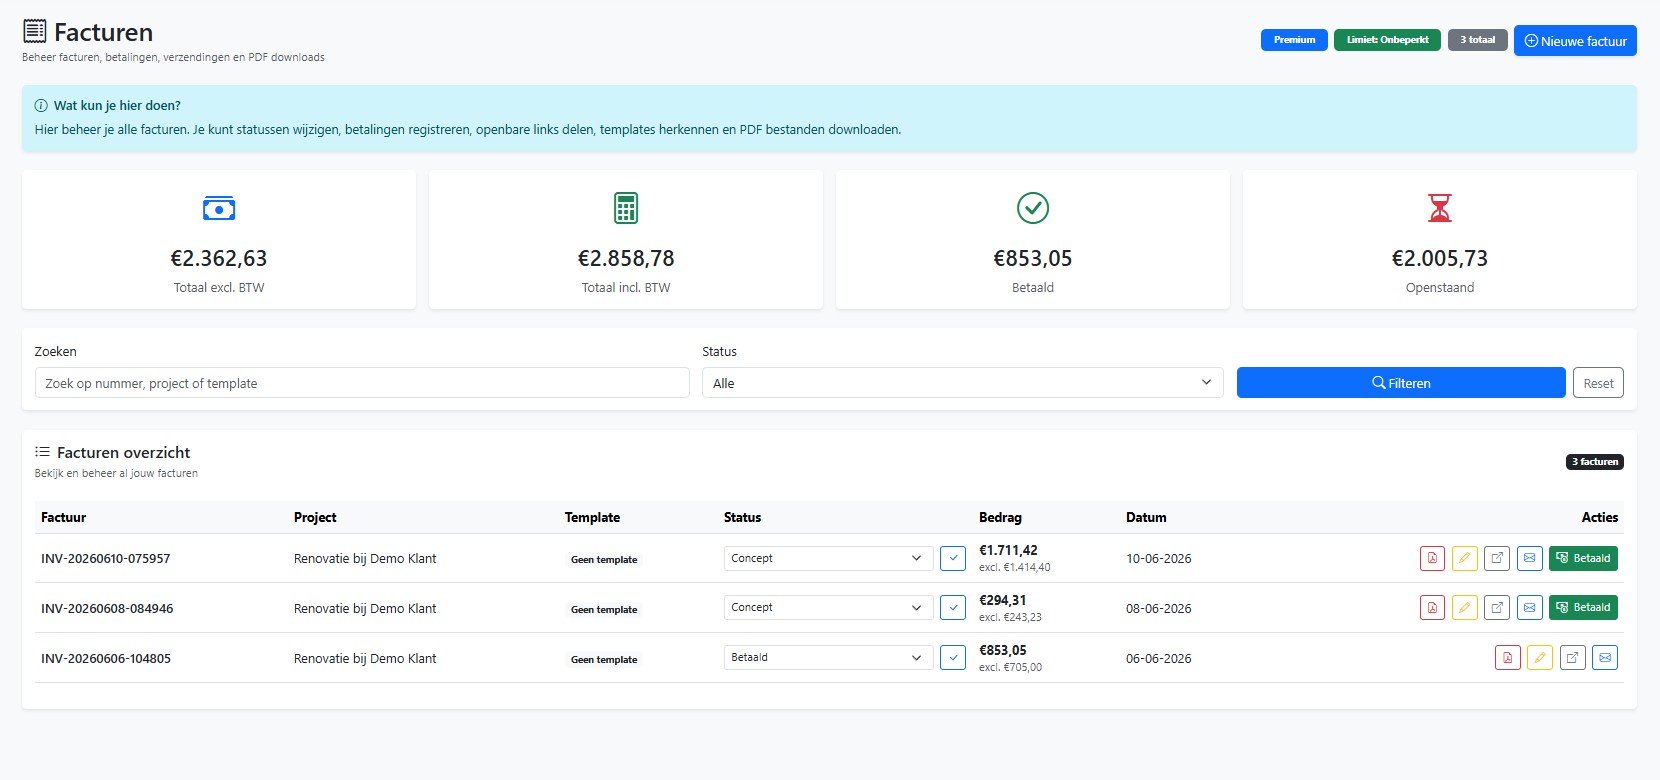Viewport: 1660px width, 780px height.
Task: Edit invoice INV-20260606-104805 with pencil icon
Action: (x=1540, y=657)
